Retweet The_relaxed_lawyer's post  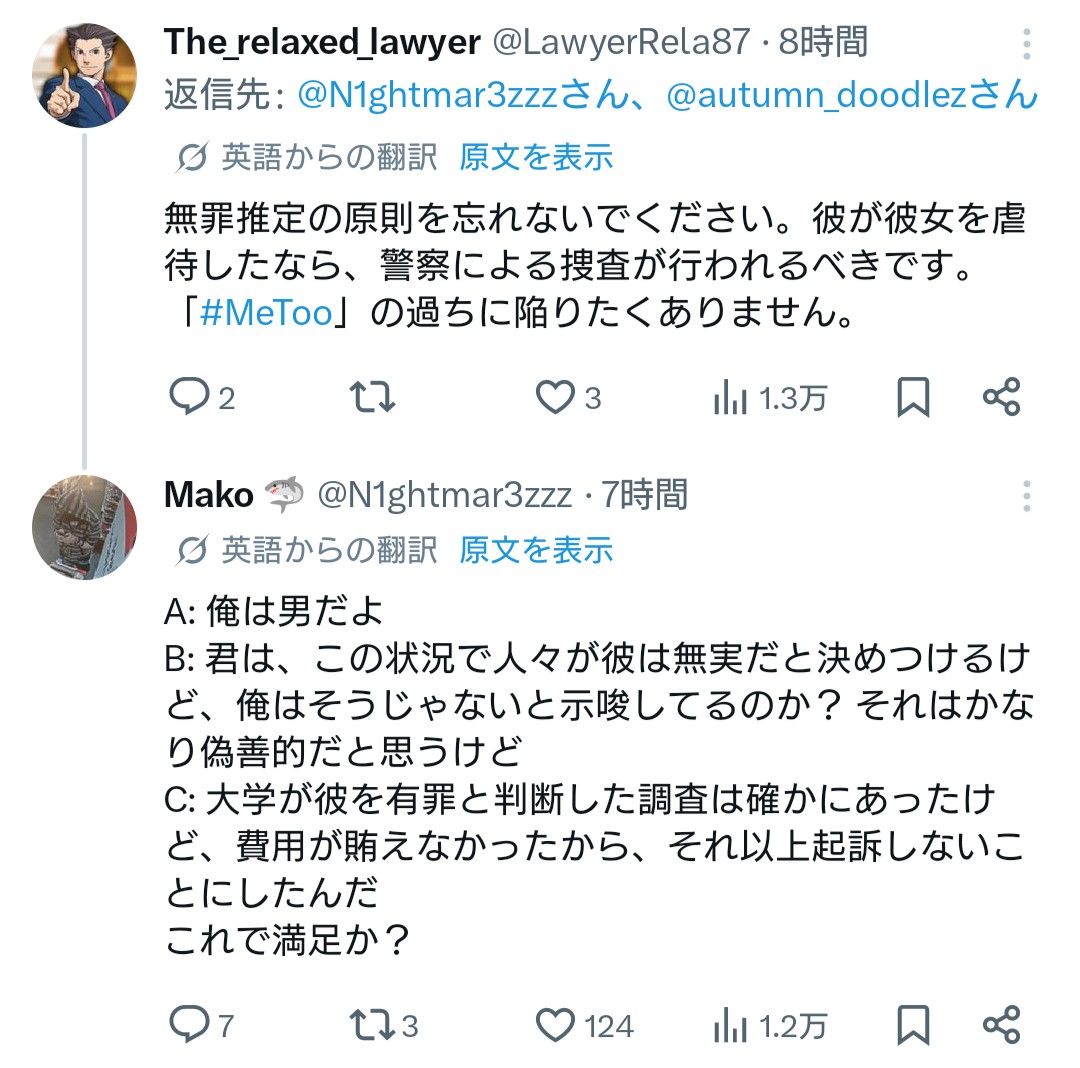(375, 398)
